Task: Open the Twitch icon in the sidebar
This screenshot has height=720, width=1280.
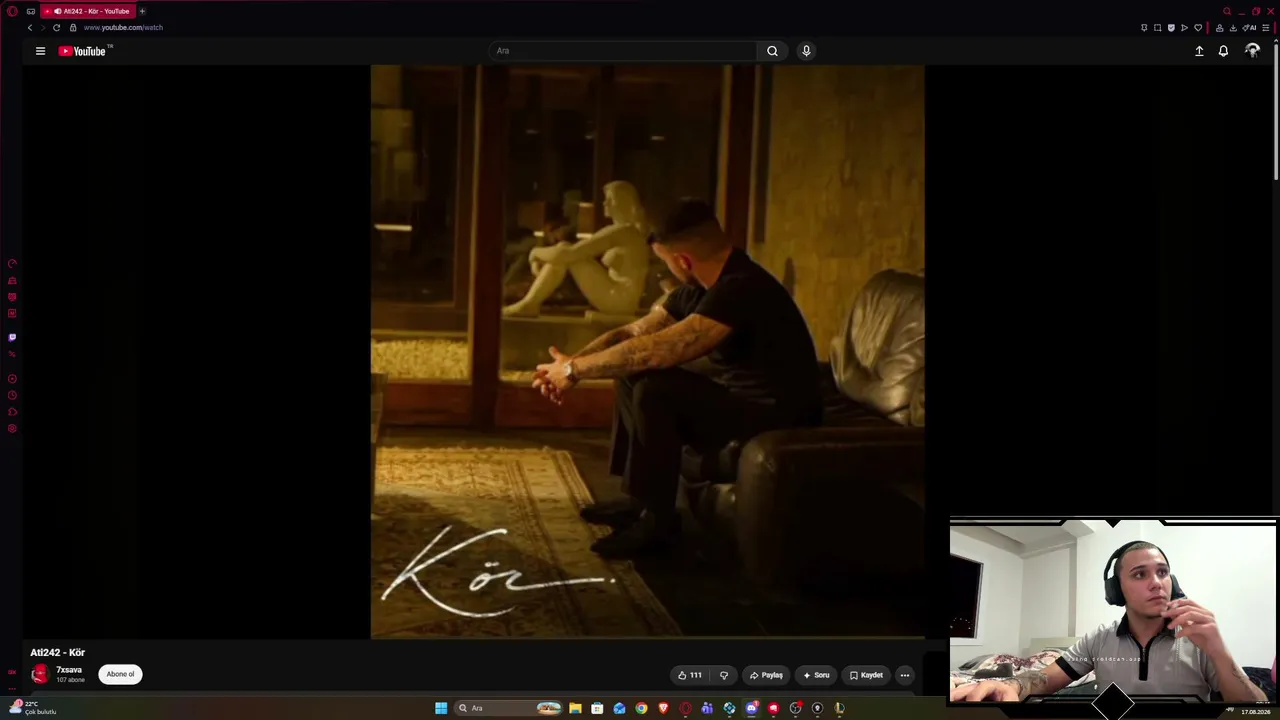Action: click(x=12, y=338)
